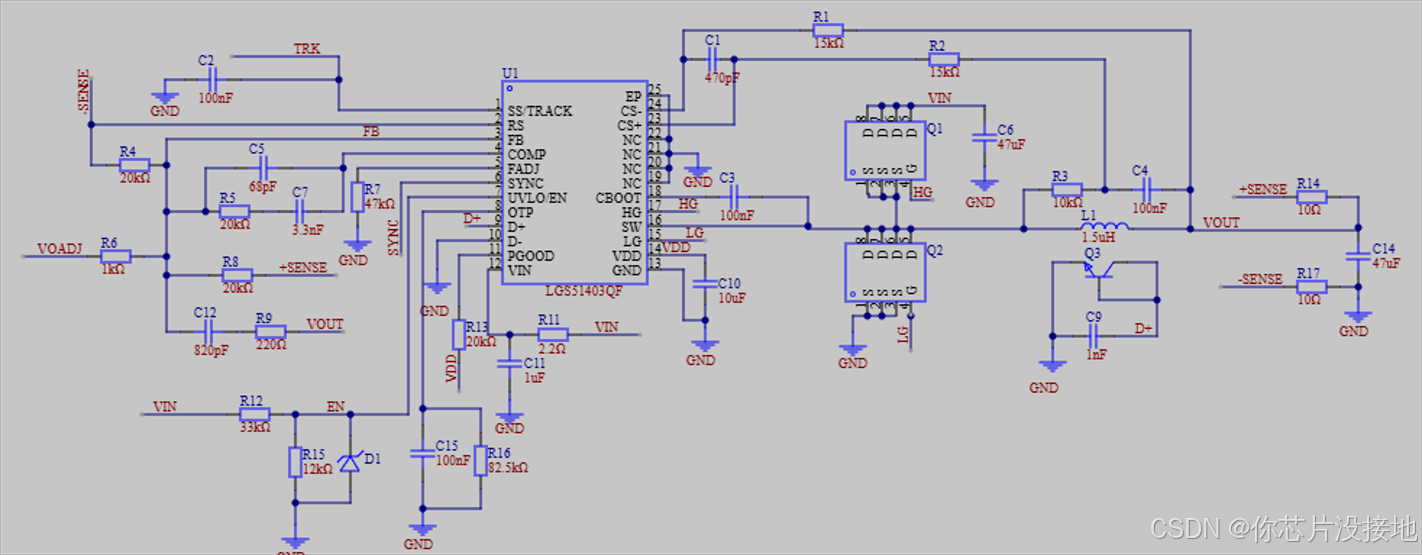Click the 3.3nF value text
The image size is (1422, 555).
click(308, 230)
